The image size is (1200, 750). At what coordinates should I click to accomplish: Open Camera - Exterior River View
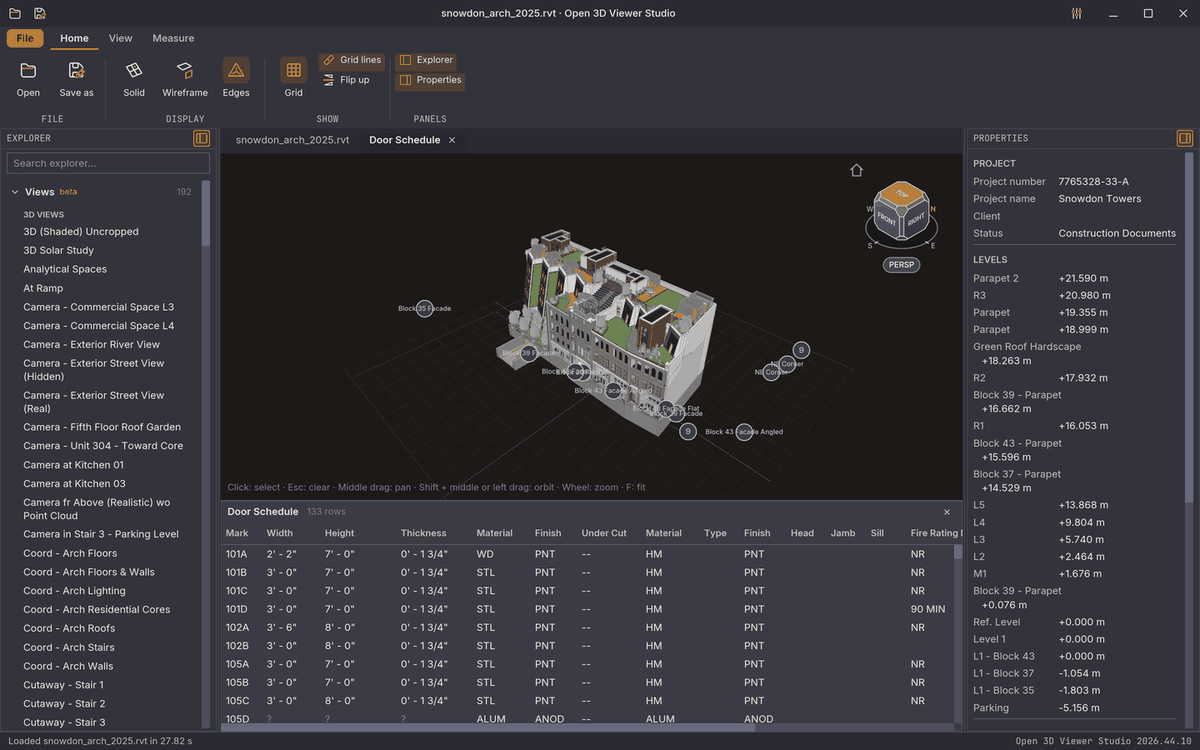92,344
